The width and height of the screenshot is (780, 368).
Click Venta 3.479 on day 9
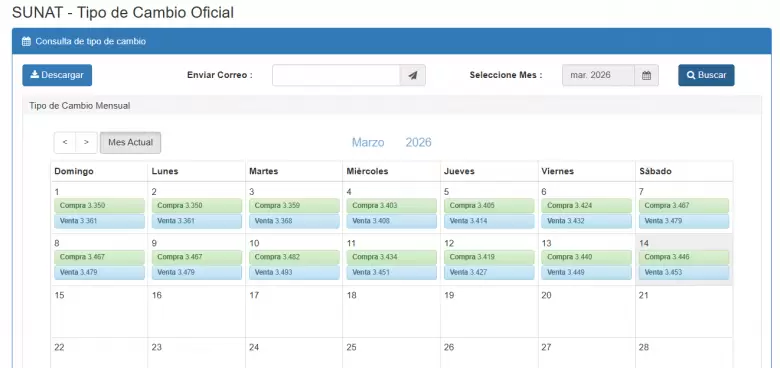(x=197, y=273)
